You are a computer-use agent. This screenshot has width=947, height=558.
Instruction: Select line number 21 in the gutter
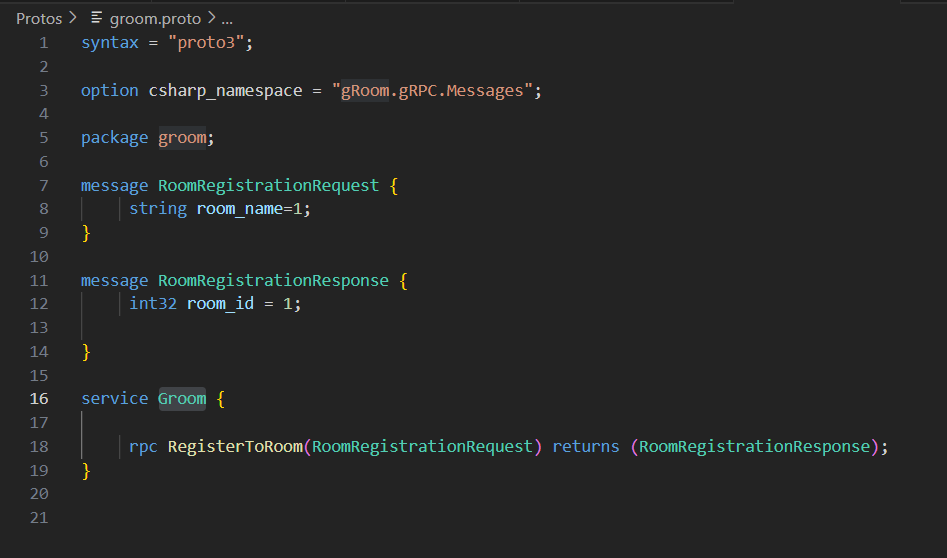coord(39,517)
